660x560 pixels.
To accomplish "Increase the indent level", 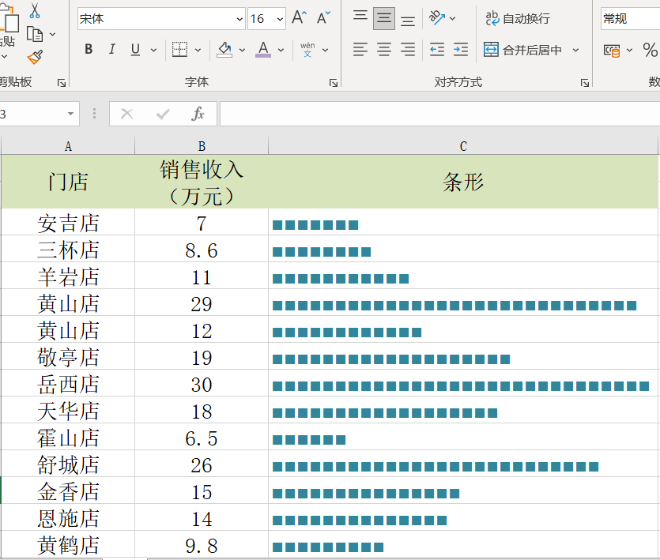I will 461,50.
